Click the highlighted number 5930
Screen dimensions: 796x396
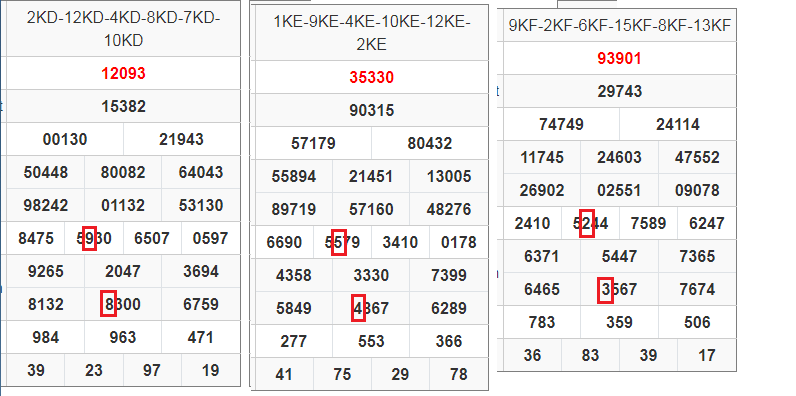94,238
